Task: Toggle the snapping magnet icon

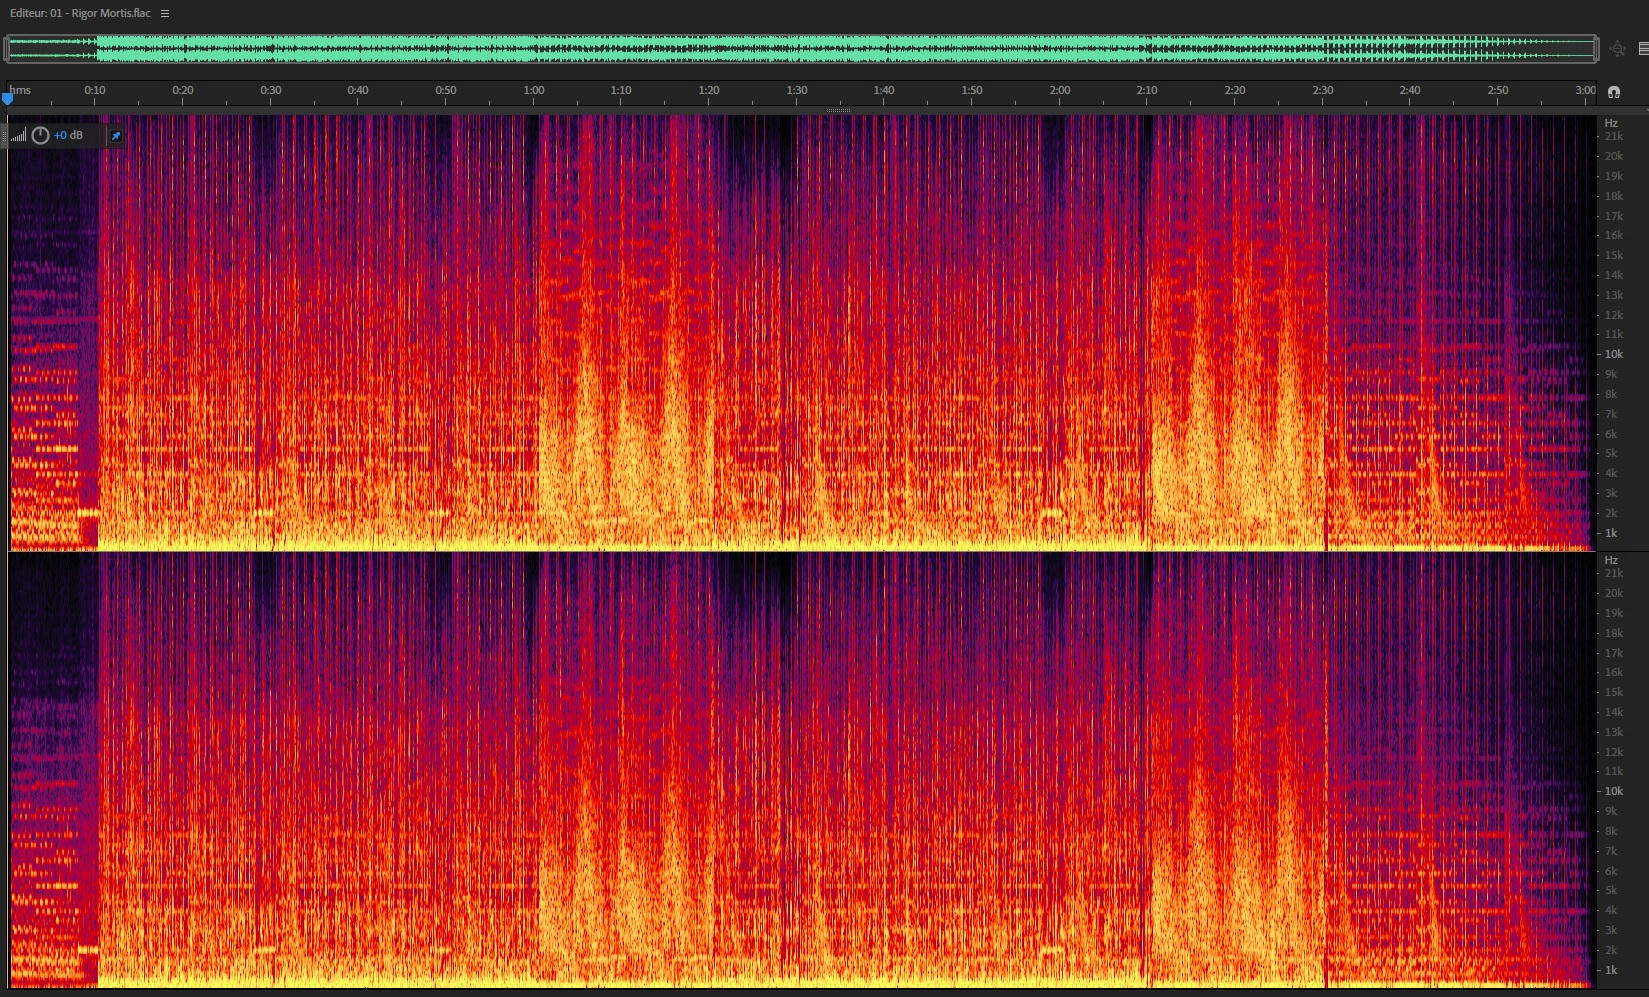Action: pos(1613,91)
